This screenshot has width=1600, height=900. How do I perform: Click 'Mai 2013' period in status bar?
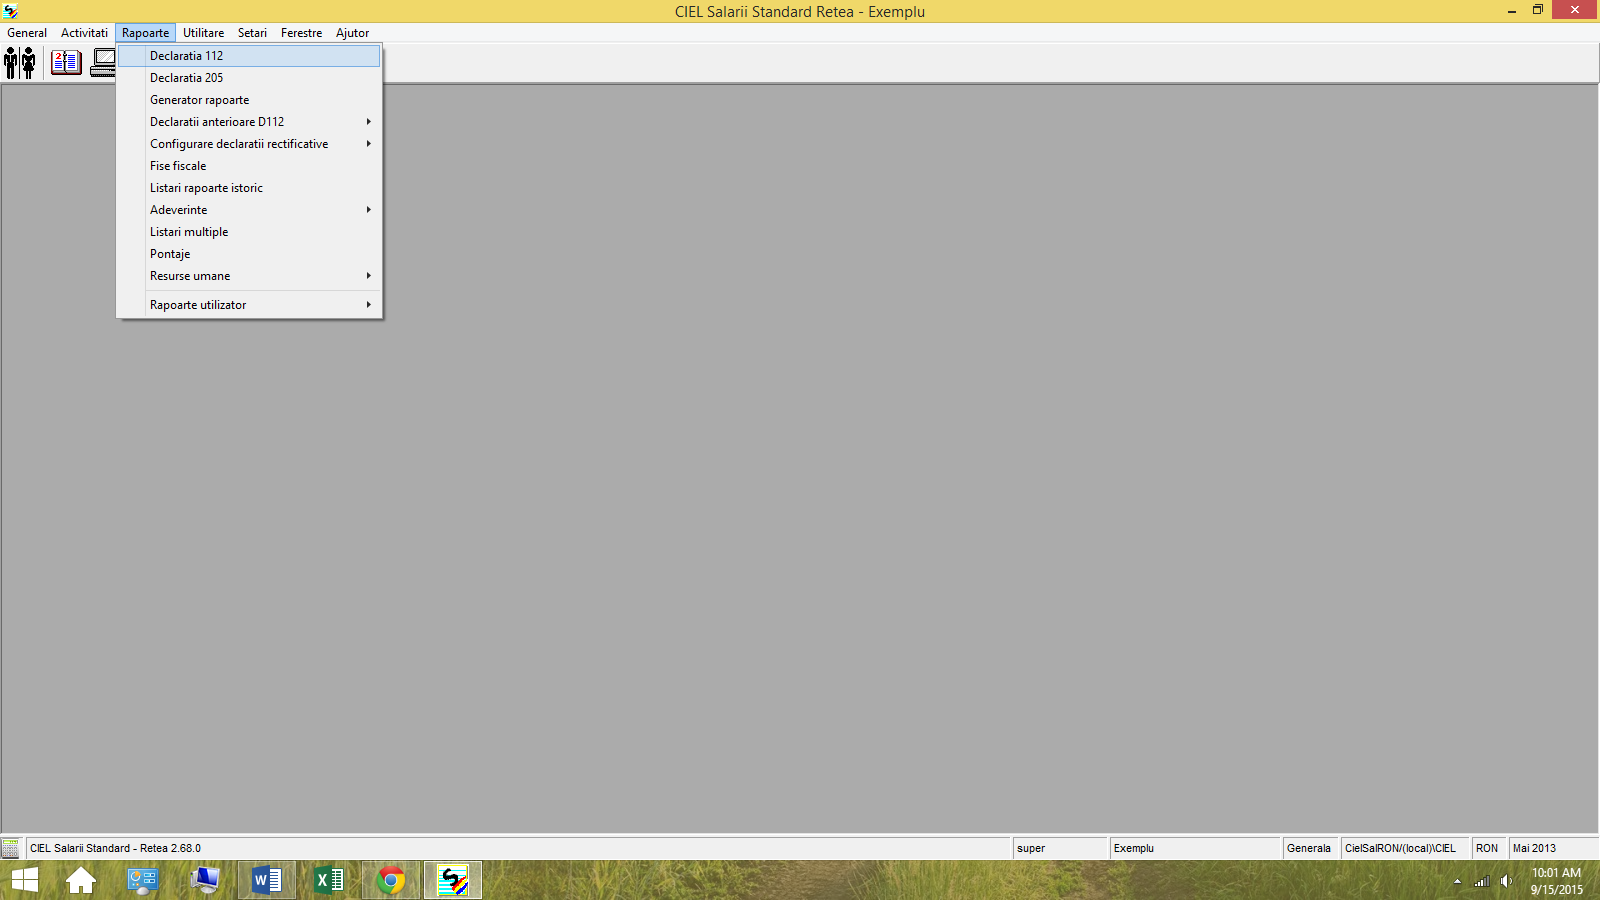coord(1534,848)
